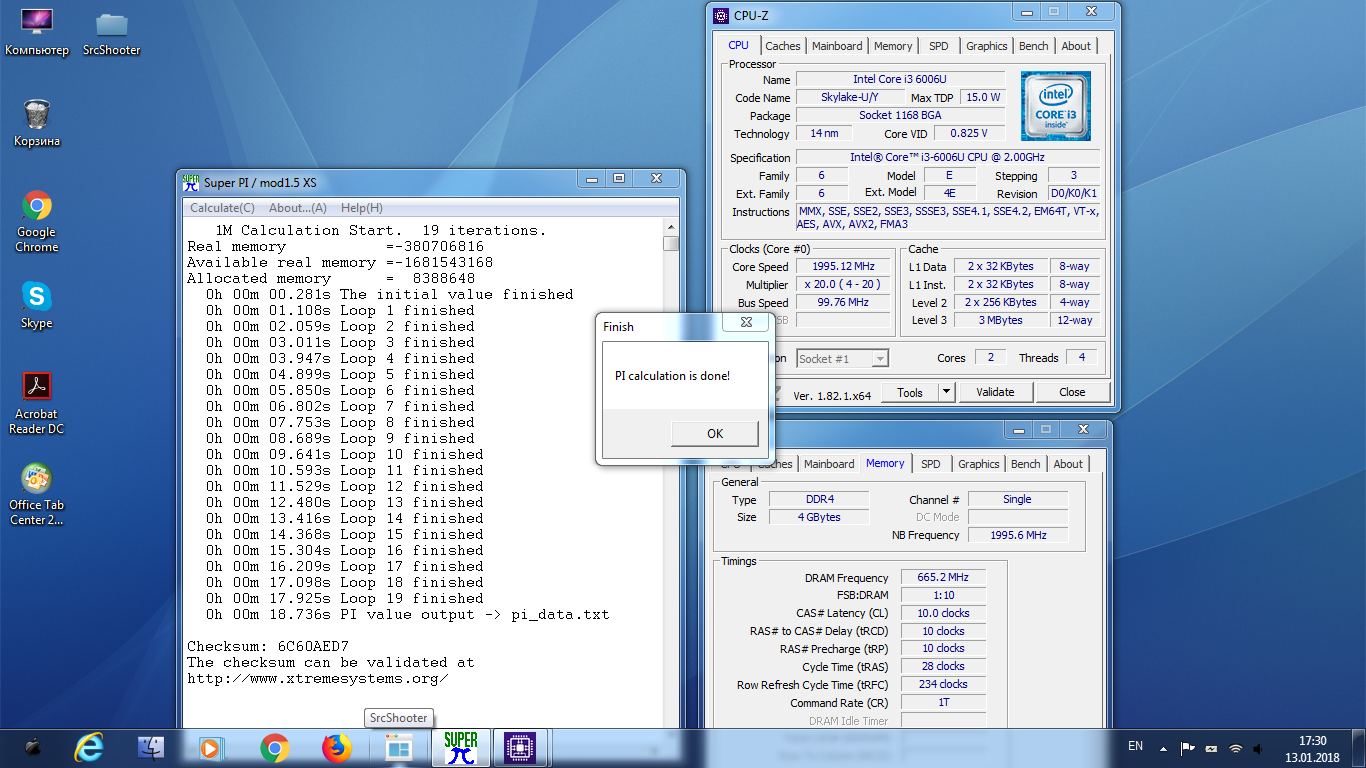Click the Intel Core i3 logo image
Image resolution: width=1366 pixels, height=768 pixels.
click(1055, 106)
